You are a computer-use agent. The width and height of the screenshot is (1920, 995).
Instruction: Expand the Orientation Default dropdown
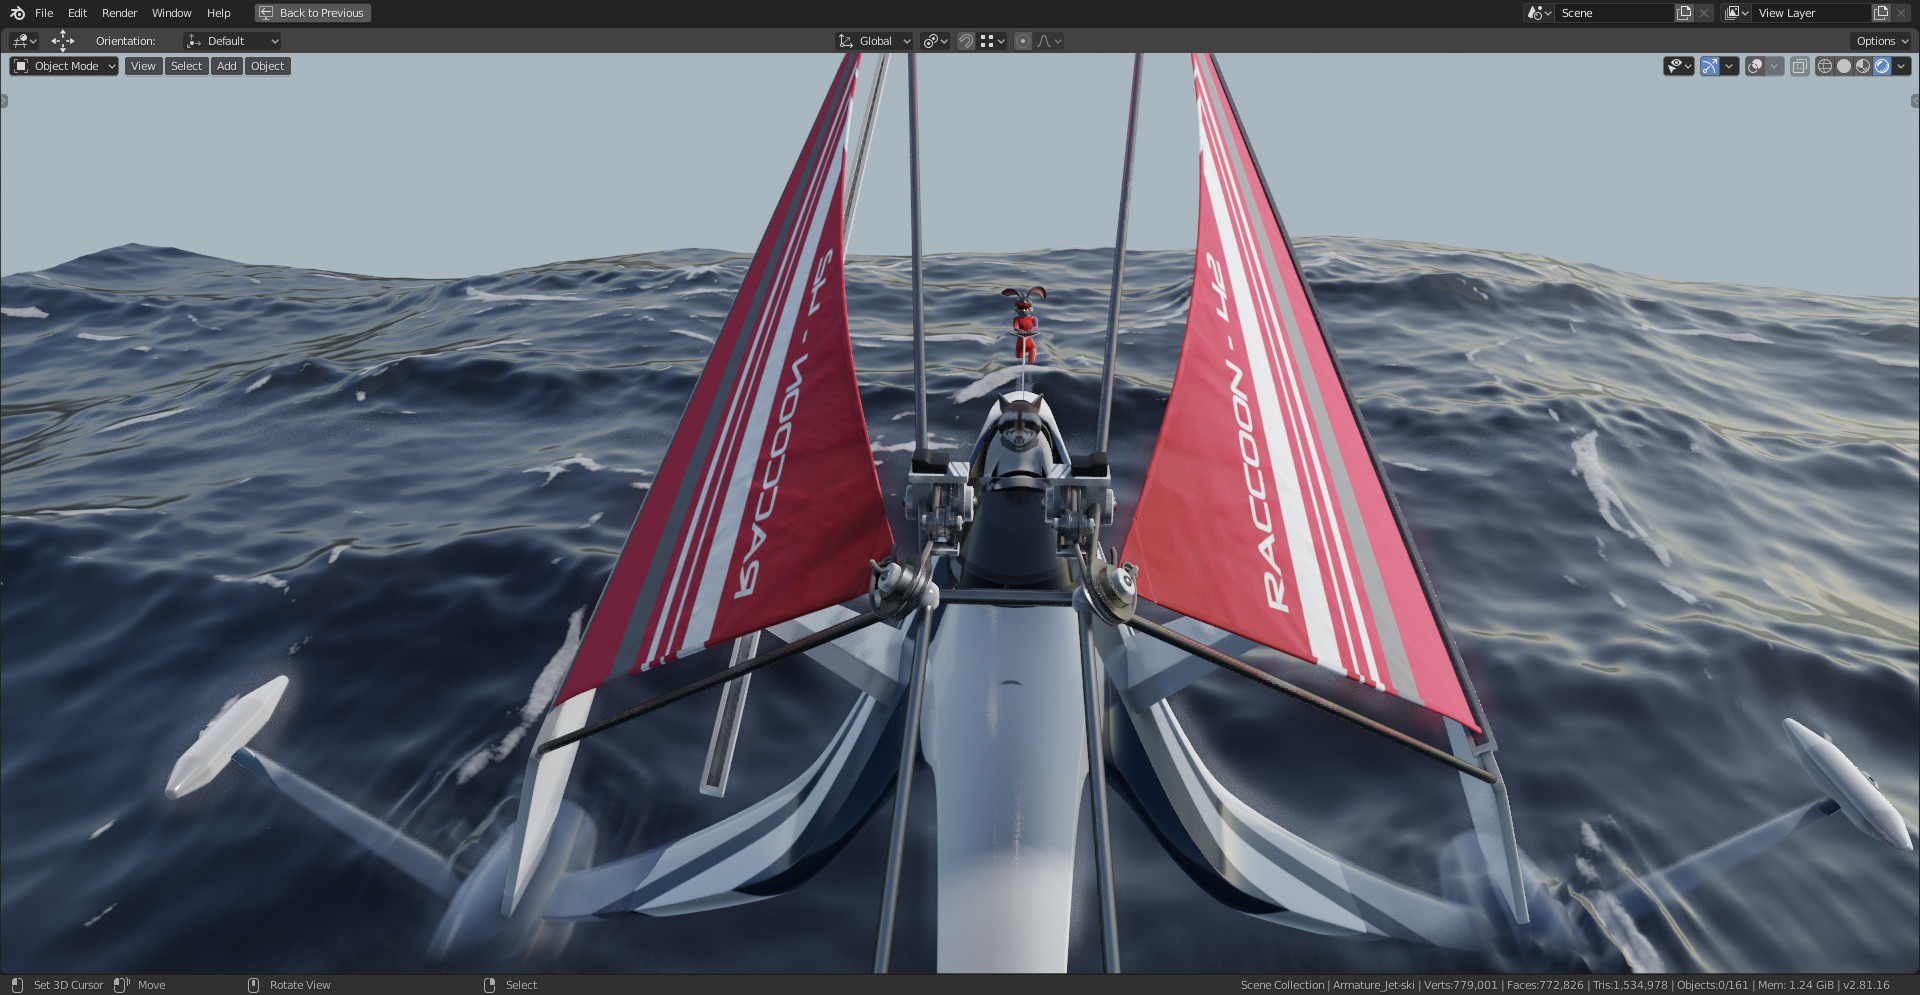click(232, 41)
